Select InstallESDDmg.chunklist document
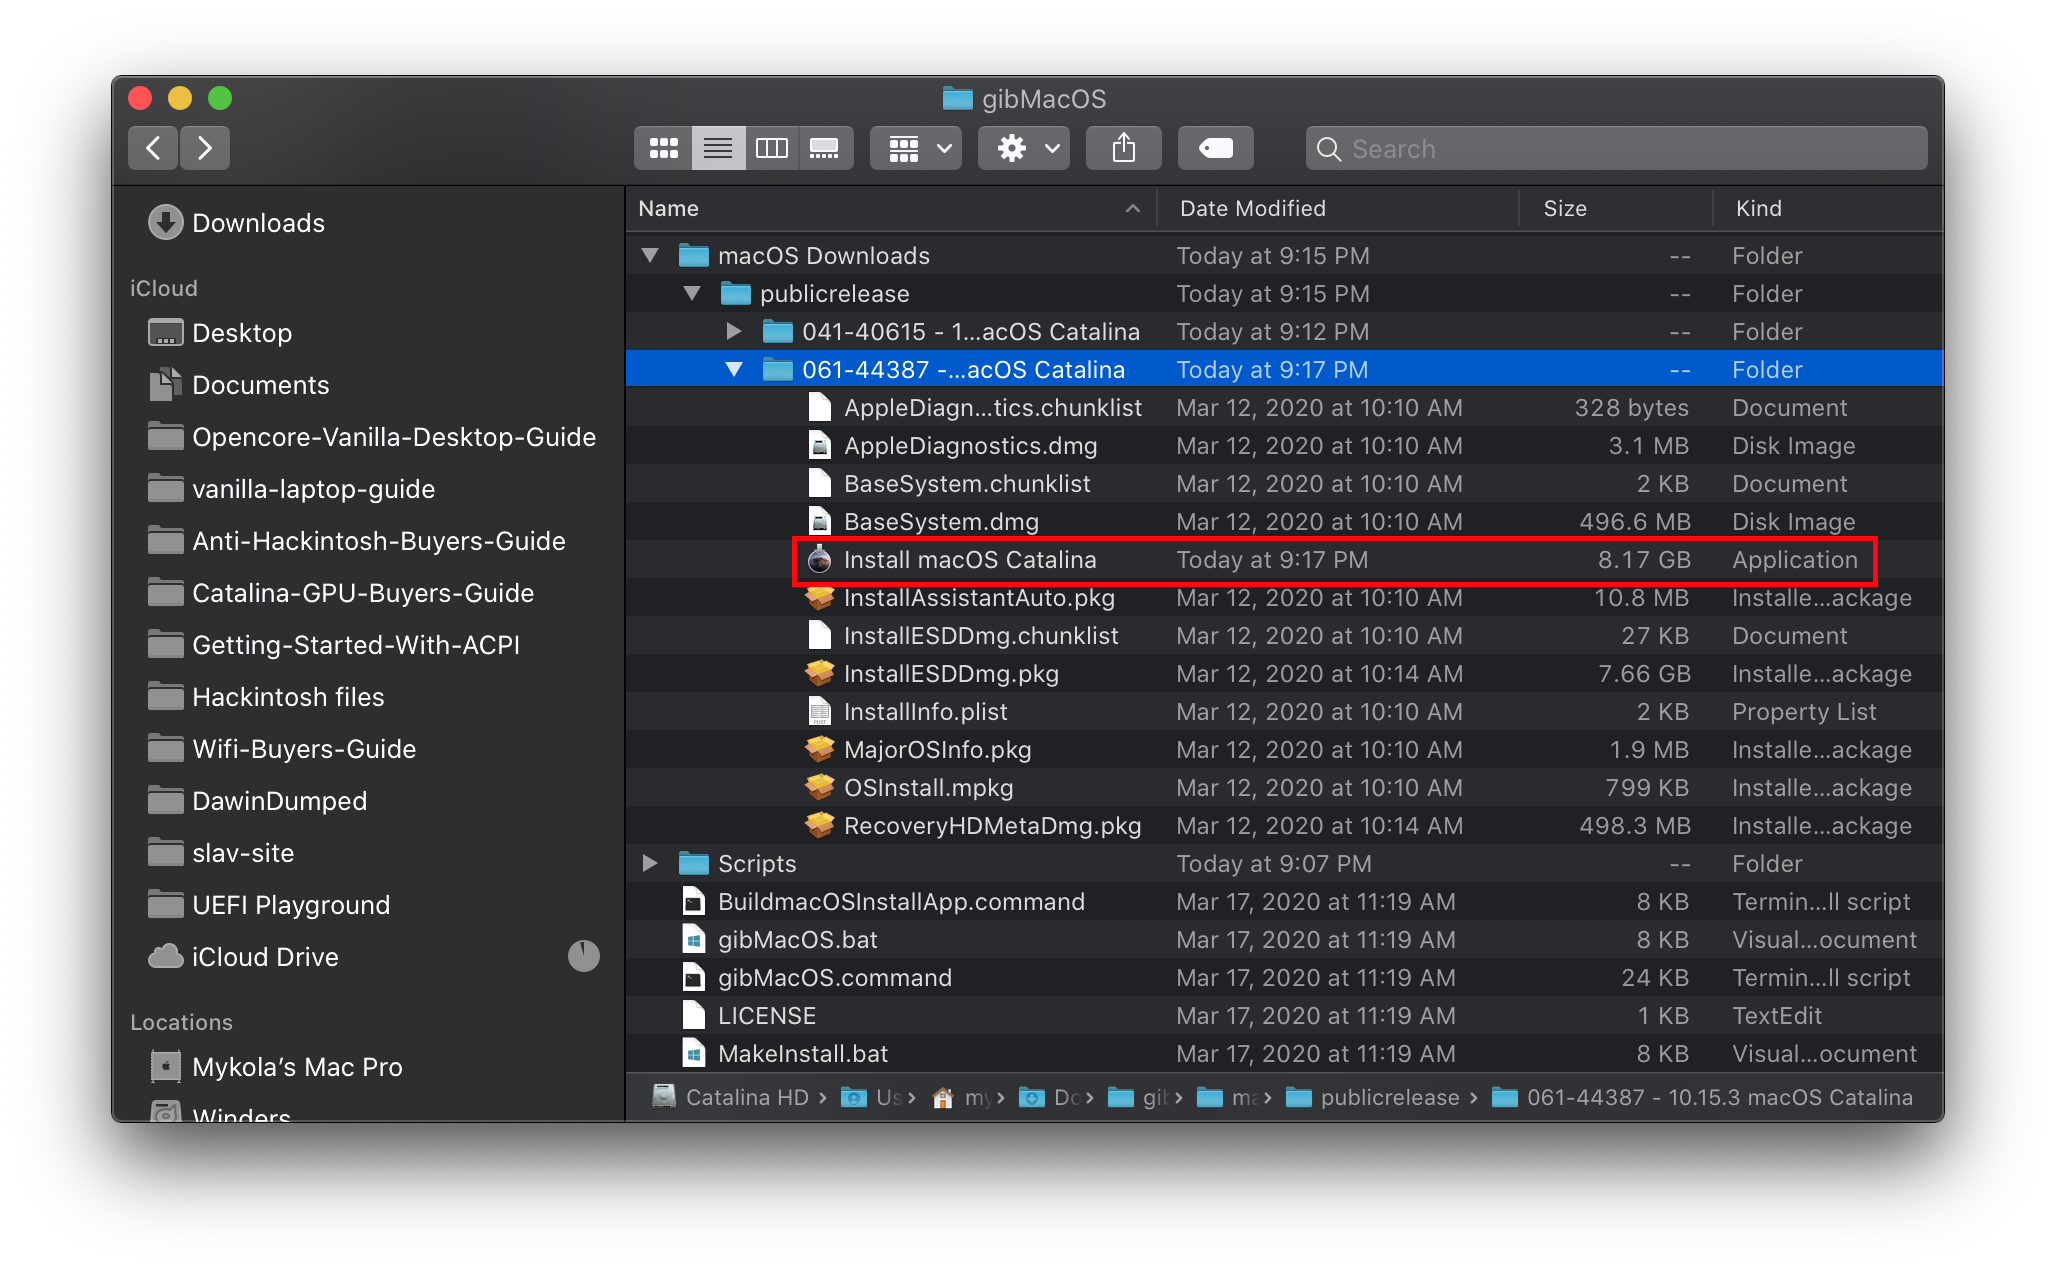Screen dimensions: 2056x1270 pos(1284,635)
